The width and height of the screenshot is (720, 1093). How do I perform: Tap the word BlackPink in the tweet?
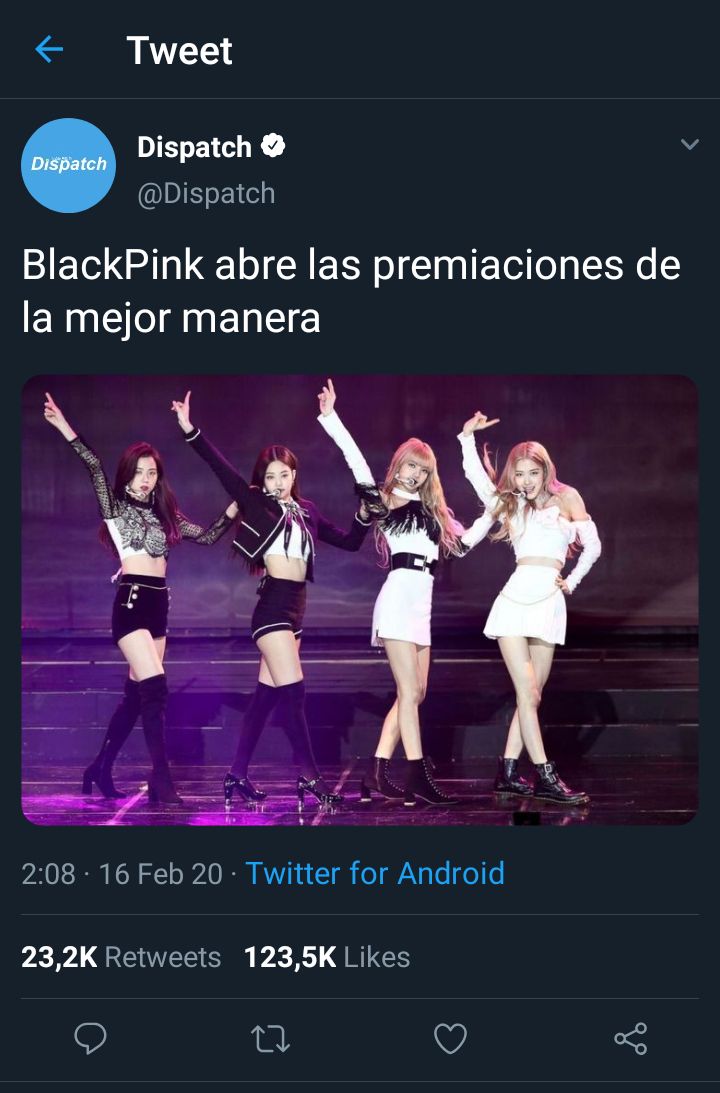pyautogui.click(x=113, y=265)
